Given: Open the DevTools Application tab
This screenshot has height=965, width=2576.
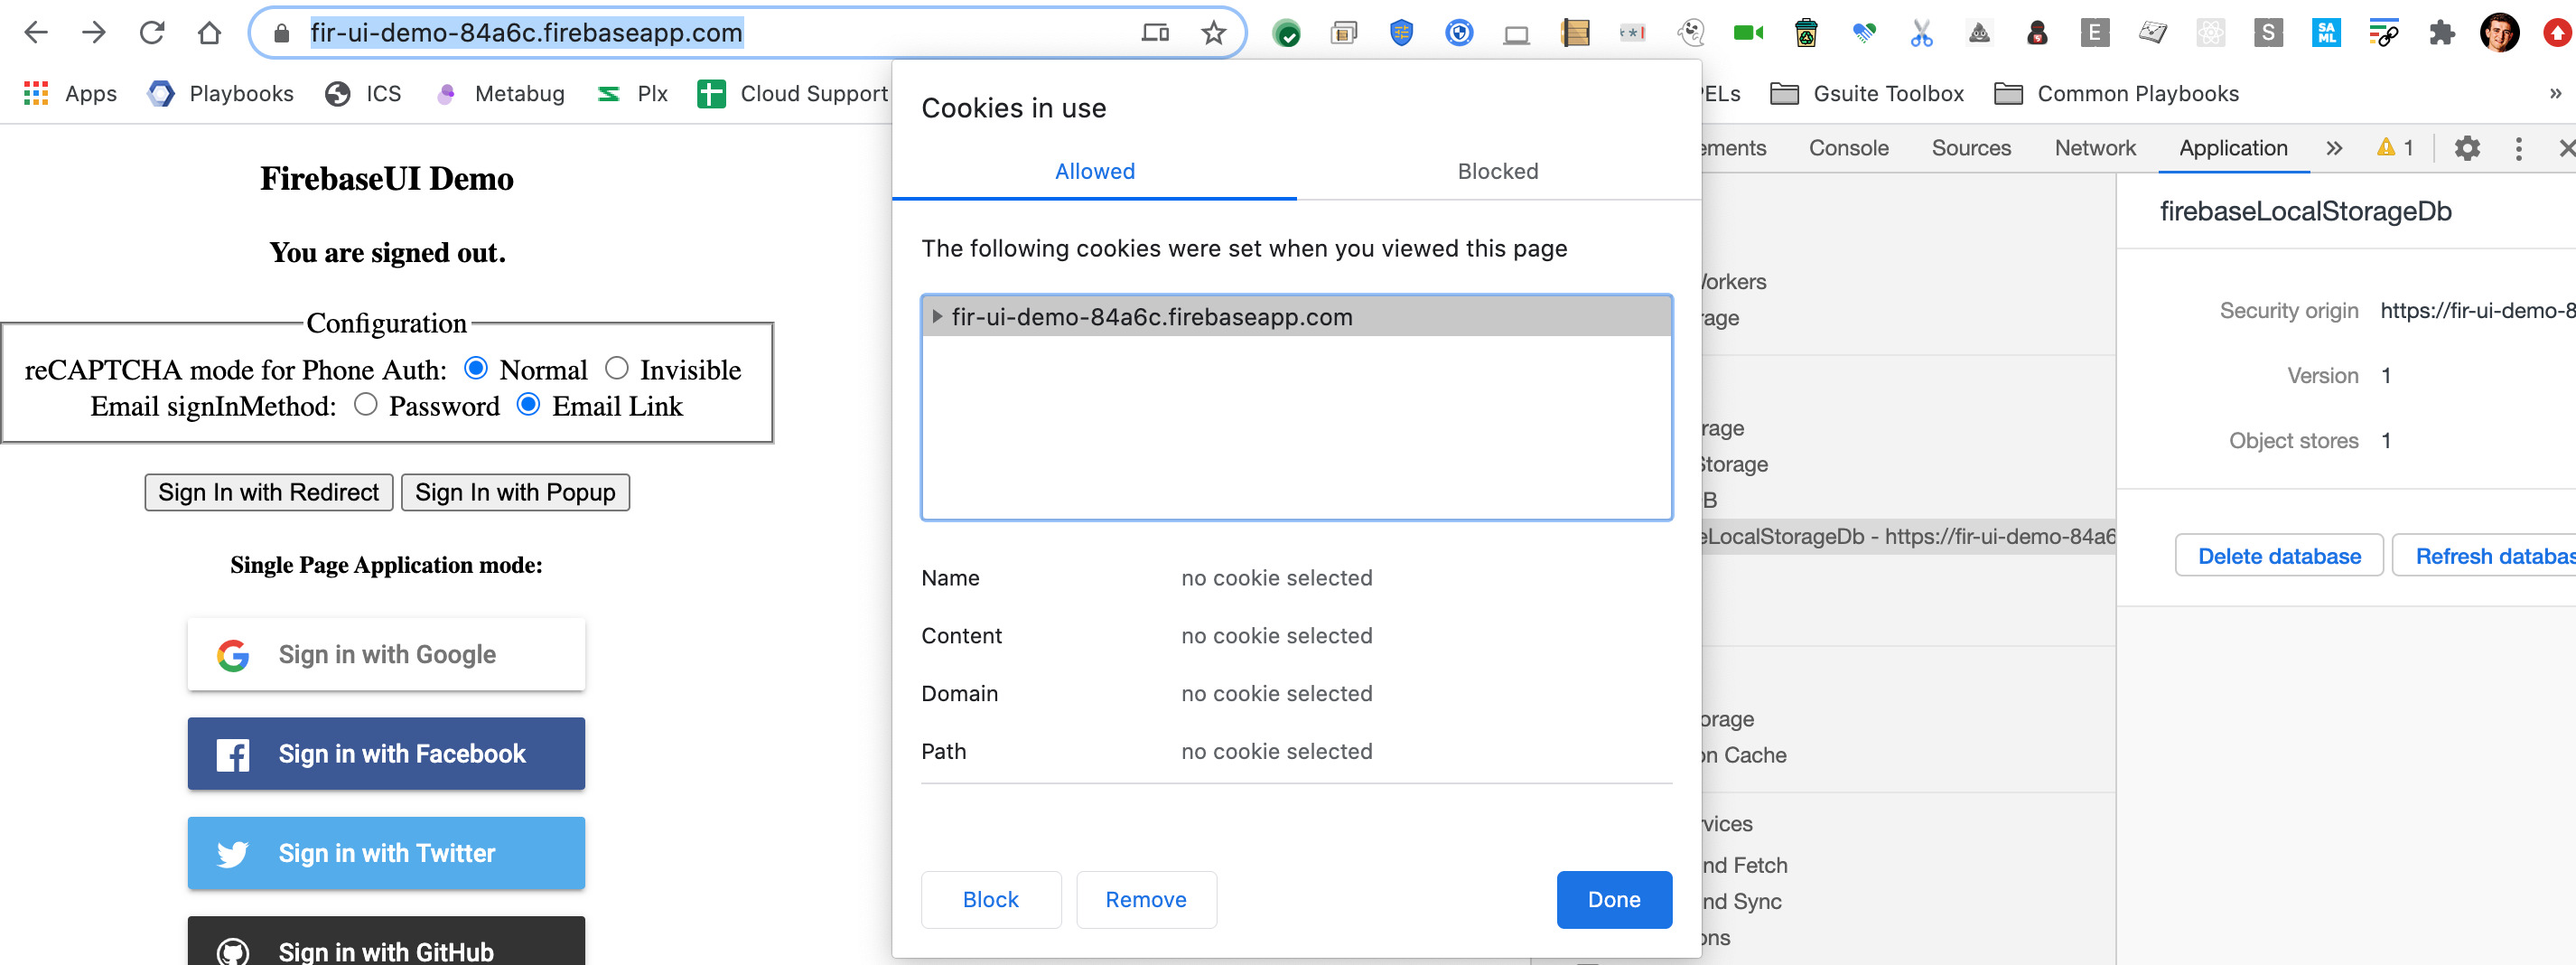Looking at the screenshot, I should point(2233,148).
